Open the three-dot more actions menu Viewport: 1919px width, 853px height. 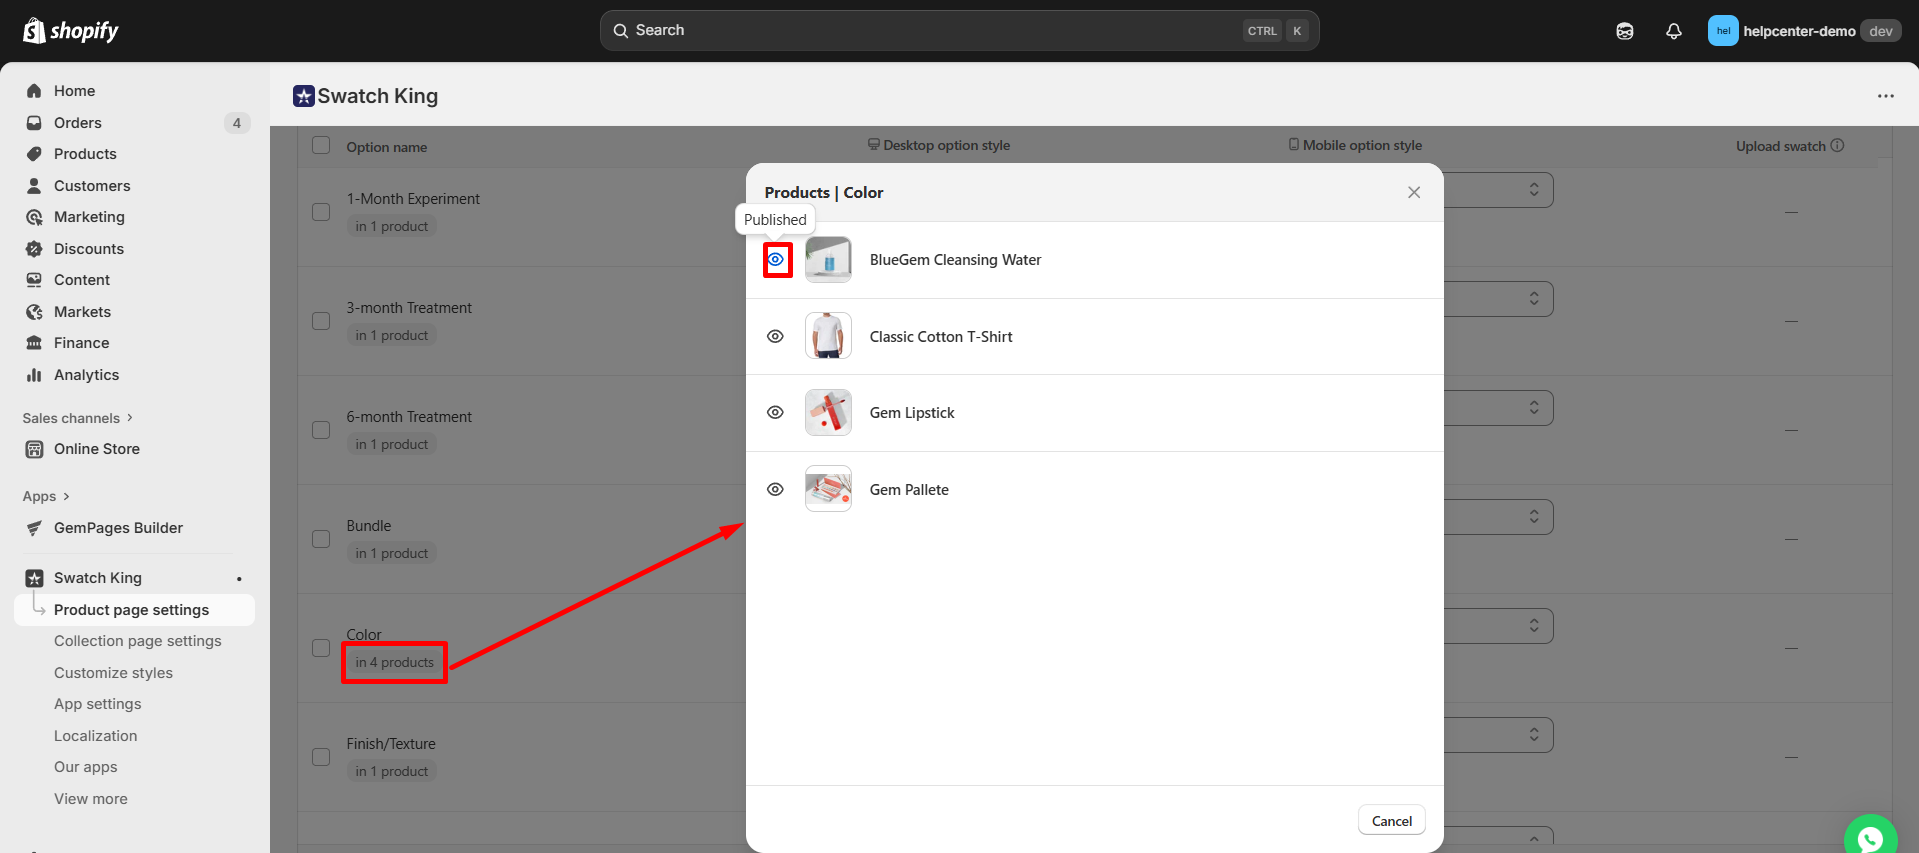1886,96
